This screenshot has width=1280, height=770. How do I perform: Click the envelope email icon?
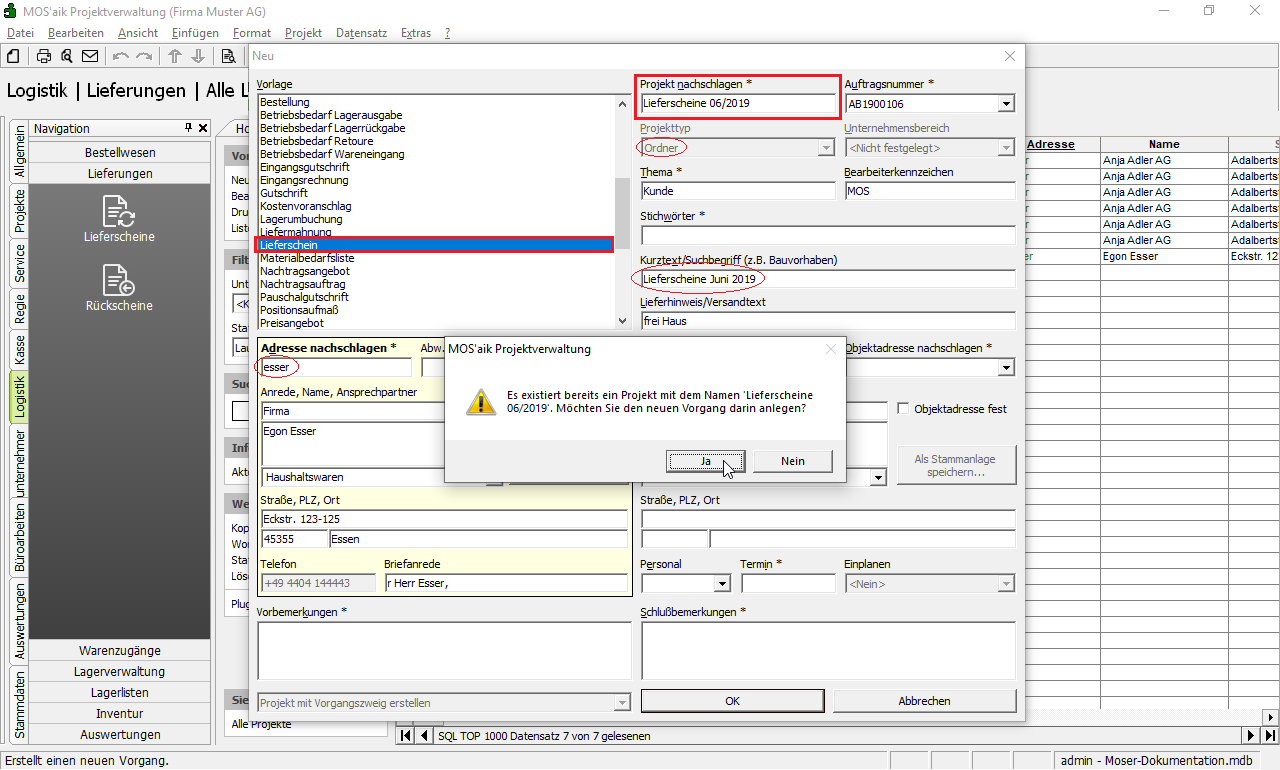pos(90,56)
